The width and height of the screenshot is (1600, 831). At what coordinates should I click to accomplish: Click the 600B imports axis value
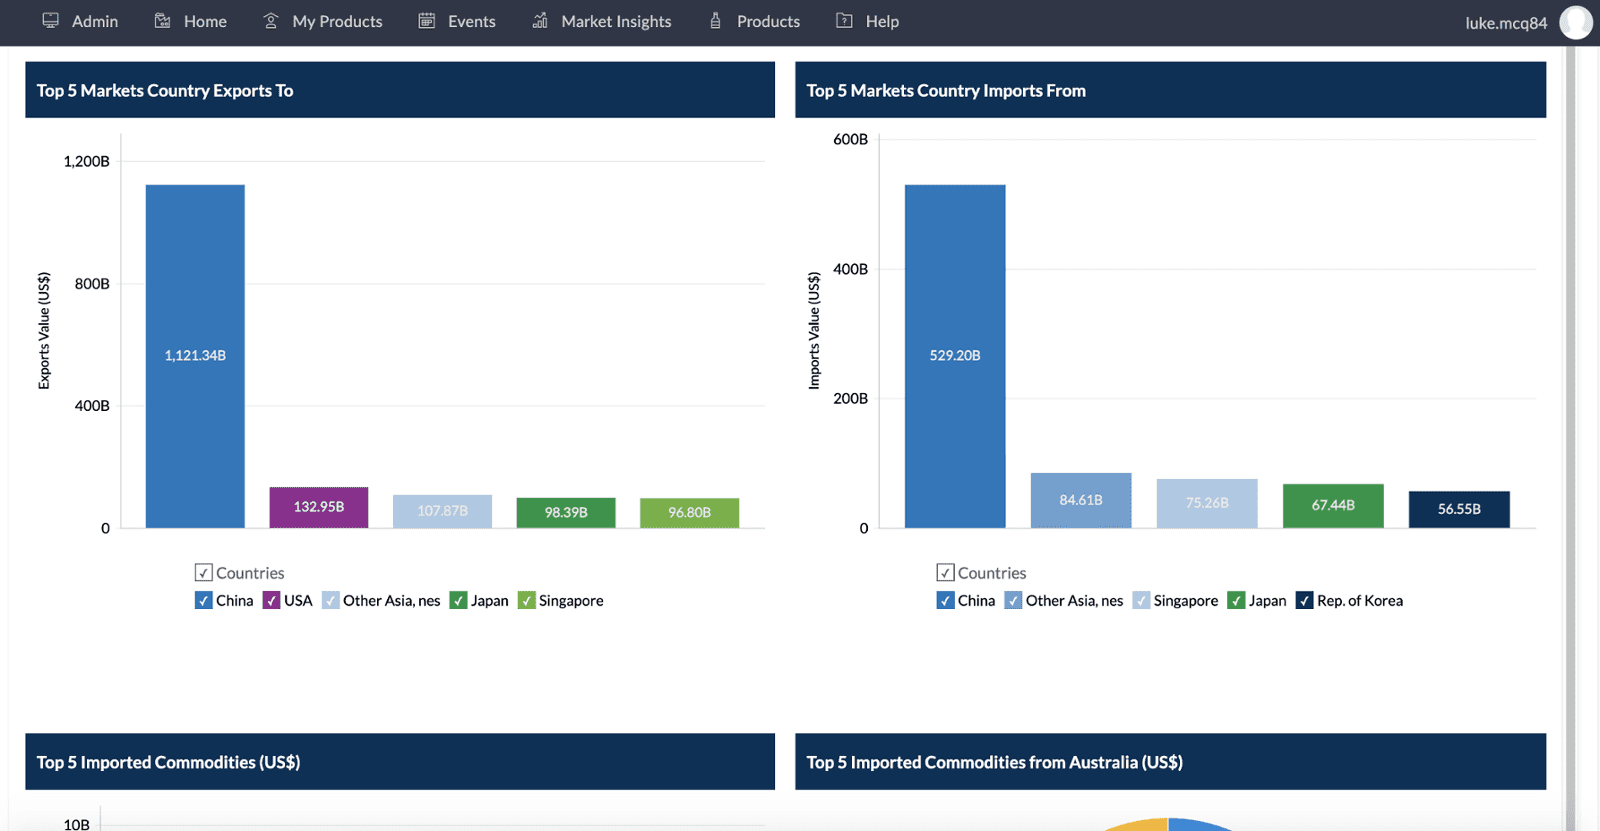pos(850,139)
